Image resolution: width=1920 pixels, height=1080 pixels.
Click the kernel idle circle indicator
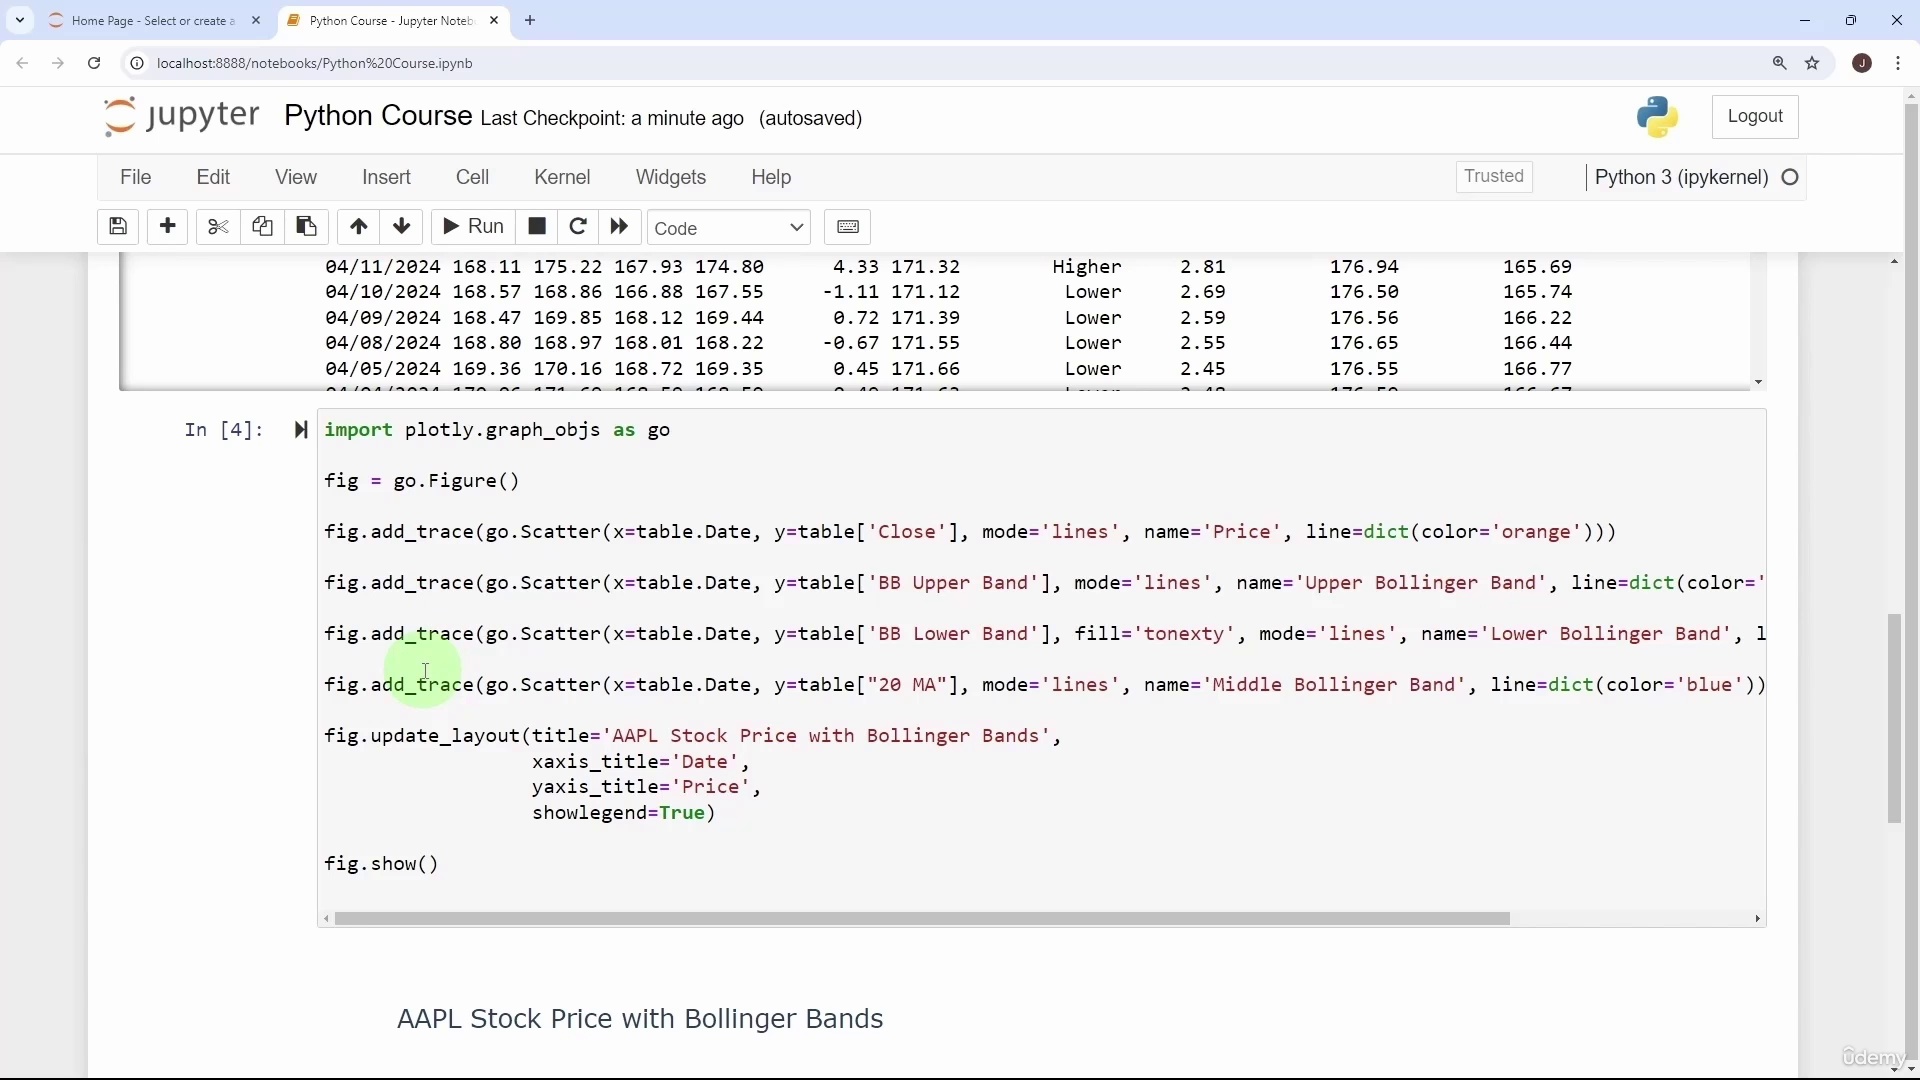click(x=1791, y=178)
